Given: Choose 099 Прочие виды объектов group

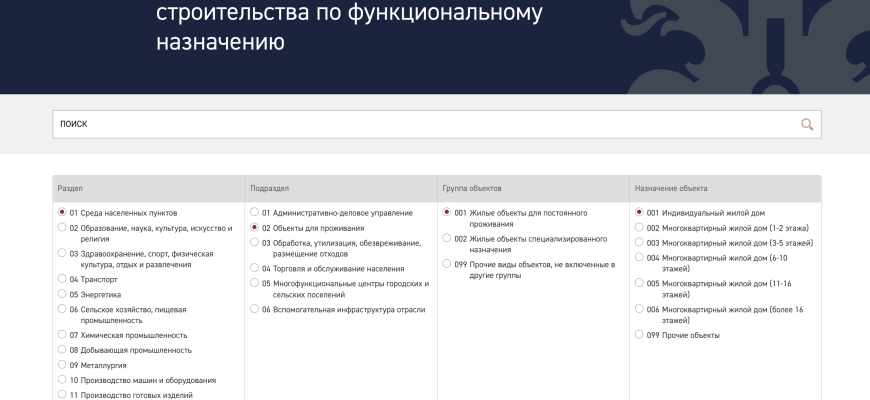Looking at the screenshot, I should pos(447,264).
